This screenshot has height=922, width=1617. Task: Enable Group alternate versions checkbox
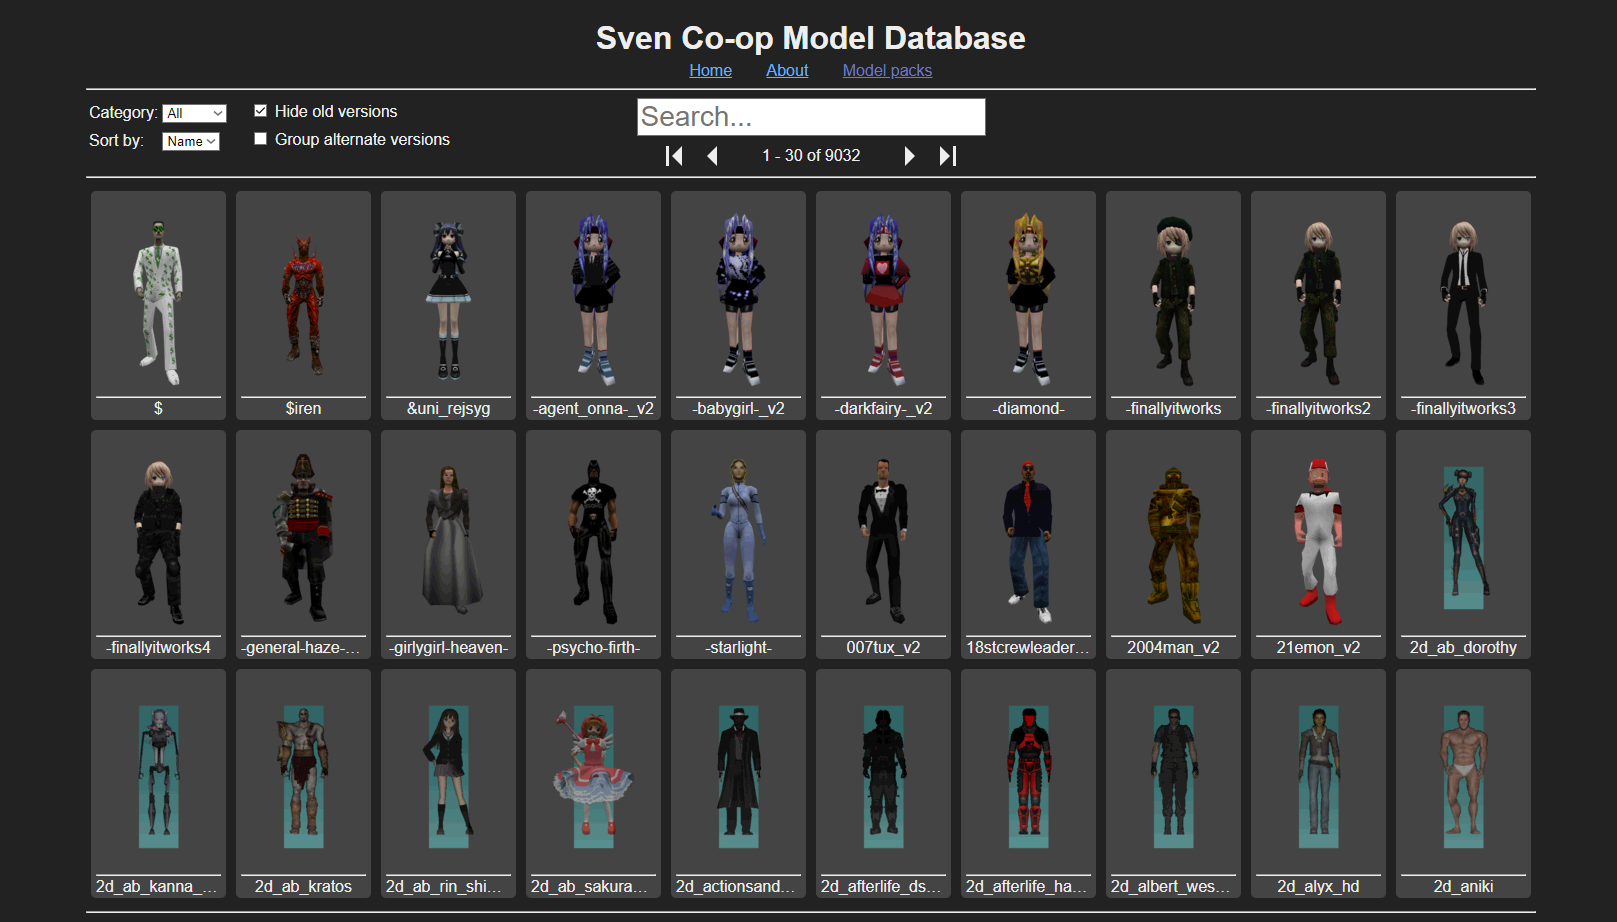[261, 139]
